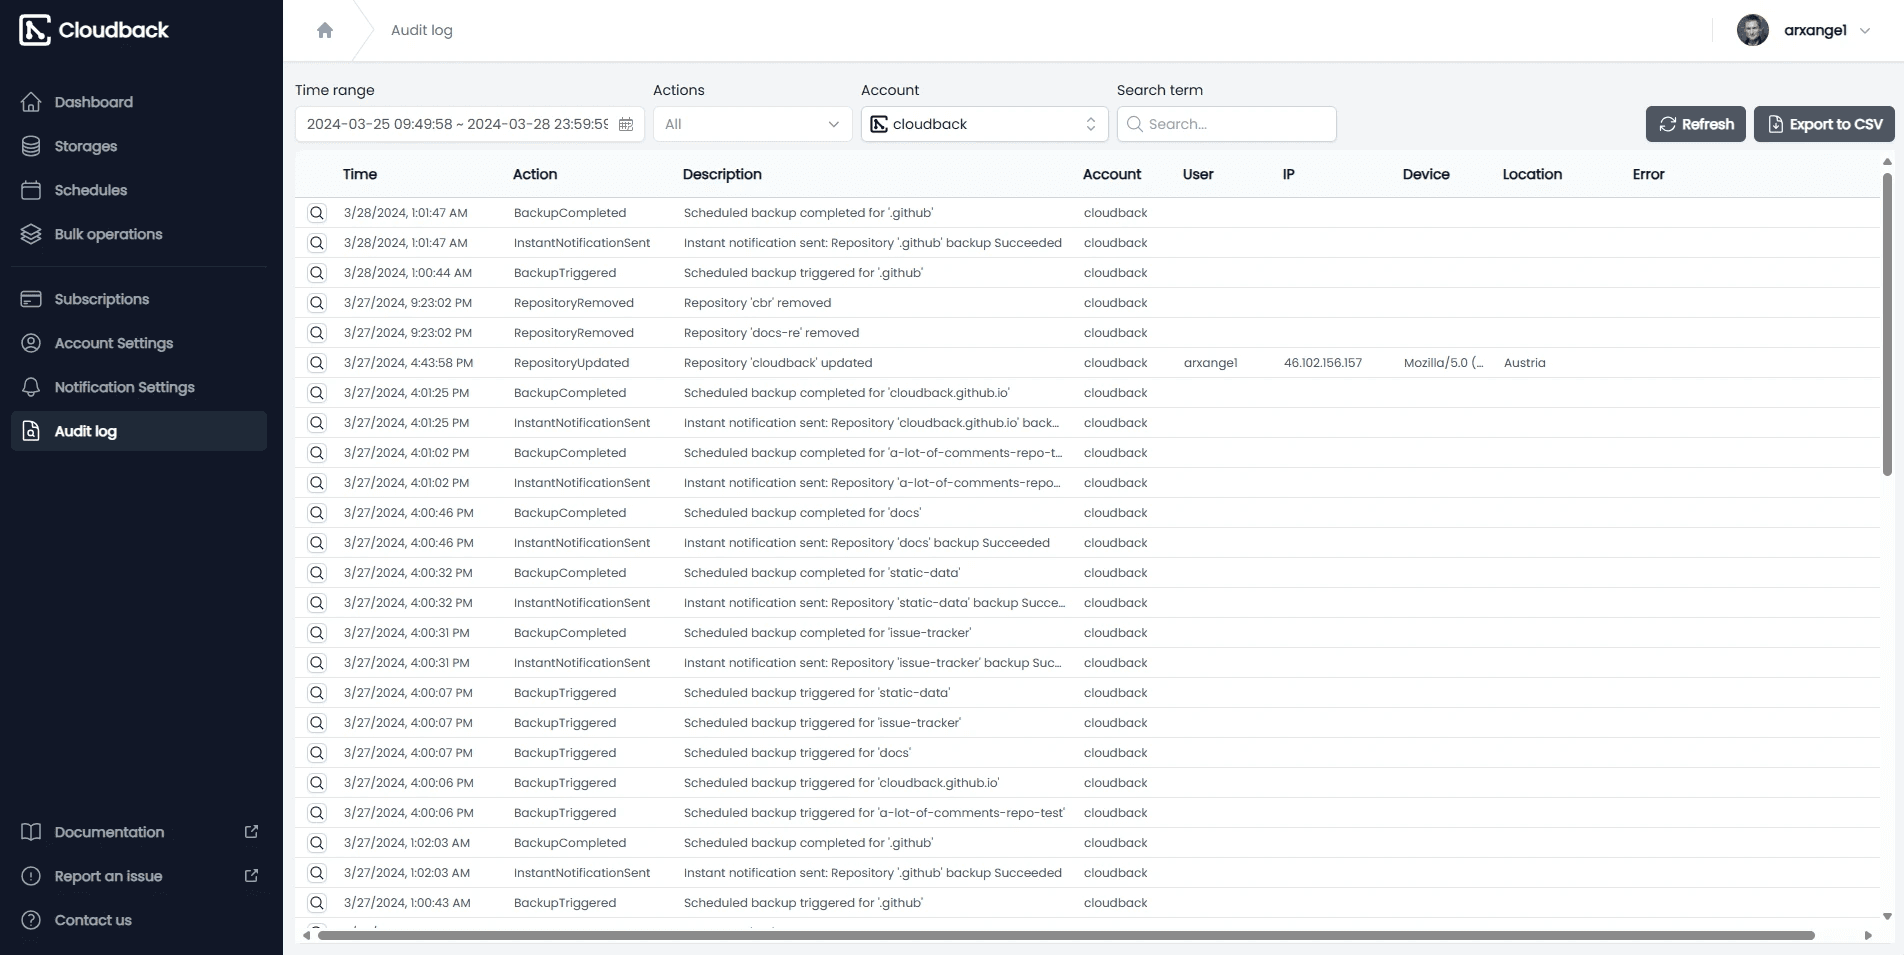The height and width of the screenshot is (955, 1904).
Task: Open Dashboard in the sidebar
Action: click(x=139, y=102)
